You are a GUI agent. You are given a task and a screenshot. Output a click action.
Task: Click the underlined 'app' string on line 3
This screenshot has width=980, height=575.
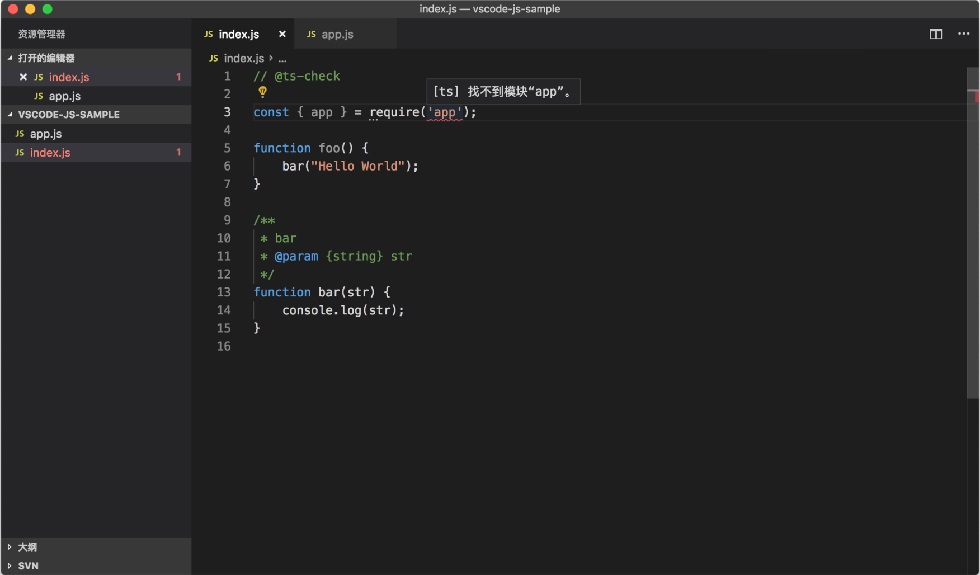[444, 112]
